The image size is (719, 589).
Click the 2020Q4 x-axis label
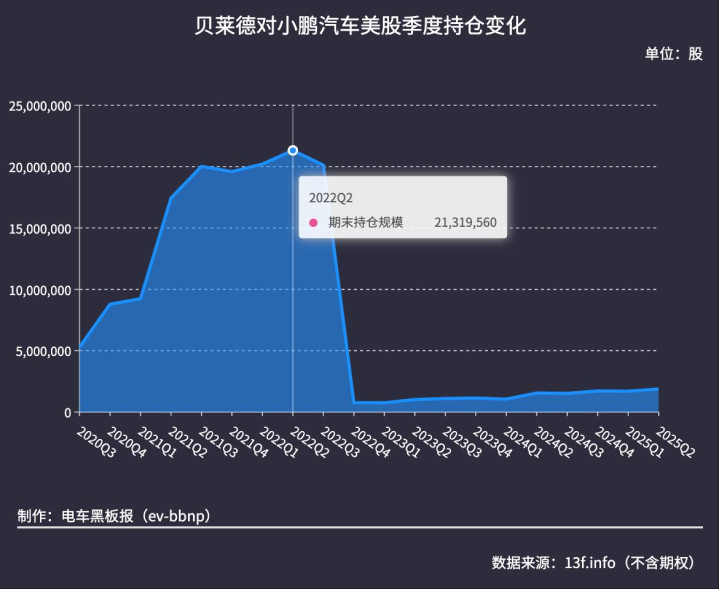[127, 442]
